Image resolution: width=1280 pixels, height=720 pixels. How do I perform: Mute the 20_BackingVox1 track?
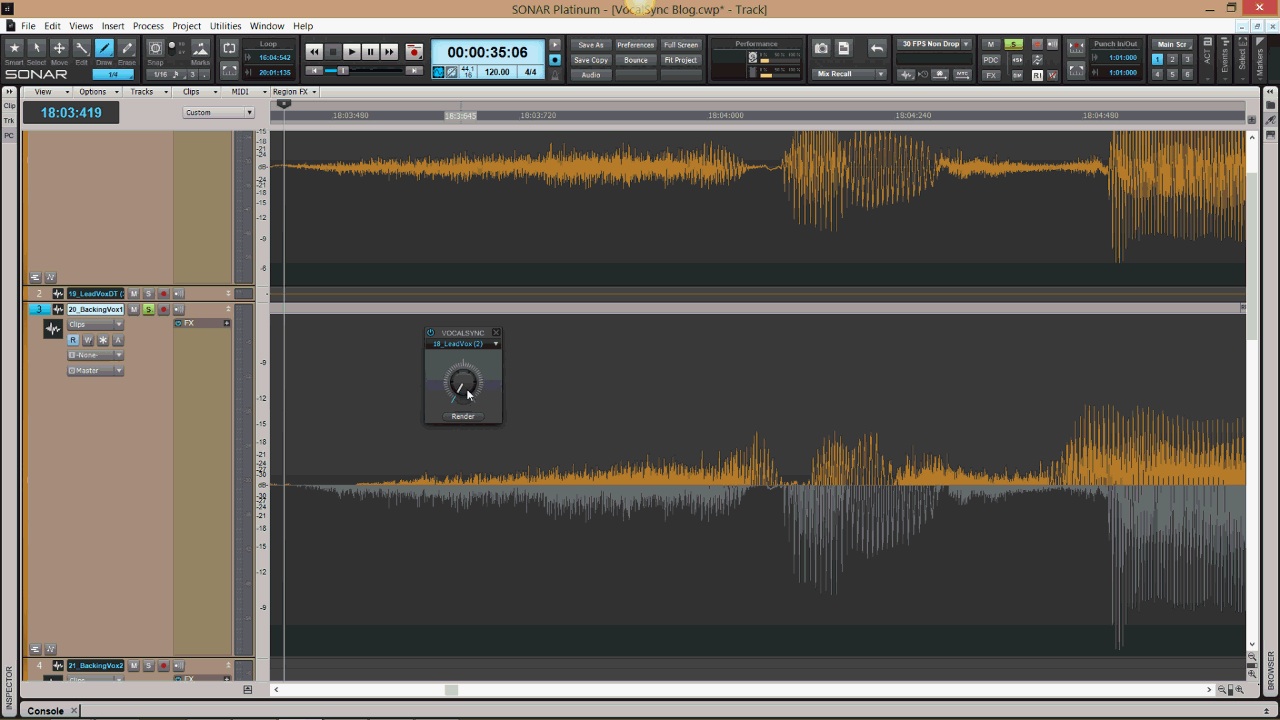tap(134, 310)
